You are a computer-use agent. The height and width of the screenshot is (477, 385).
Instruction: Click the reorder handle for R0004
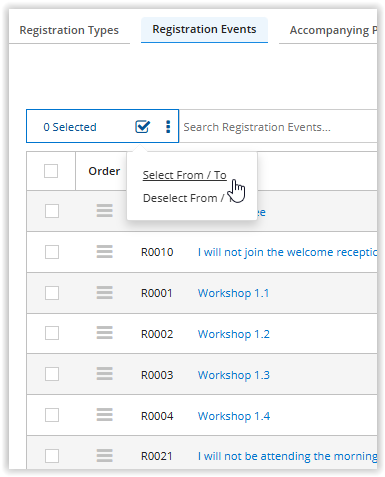tap(105, 415)
